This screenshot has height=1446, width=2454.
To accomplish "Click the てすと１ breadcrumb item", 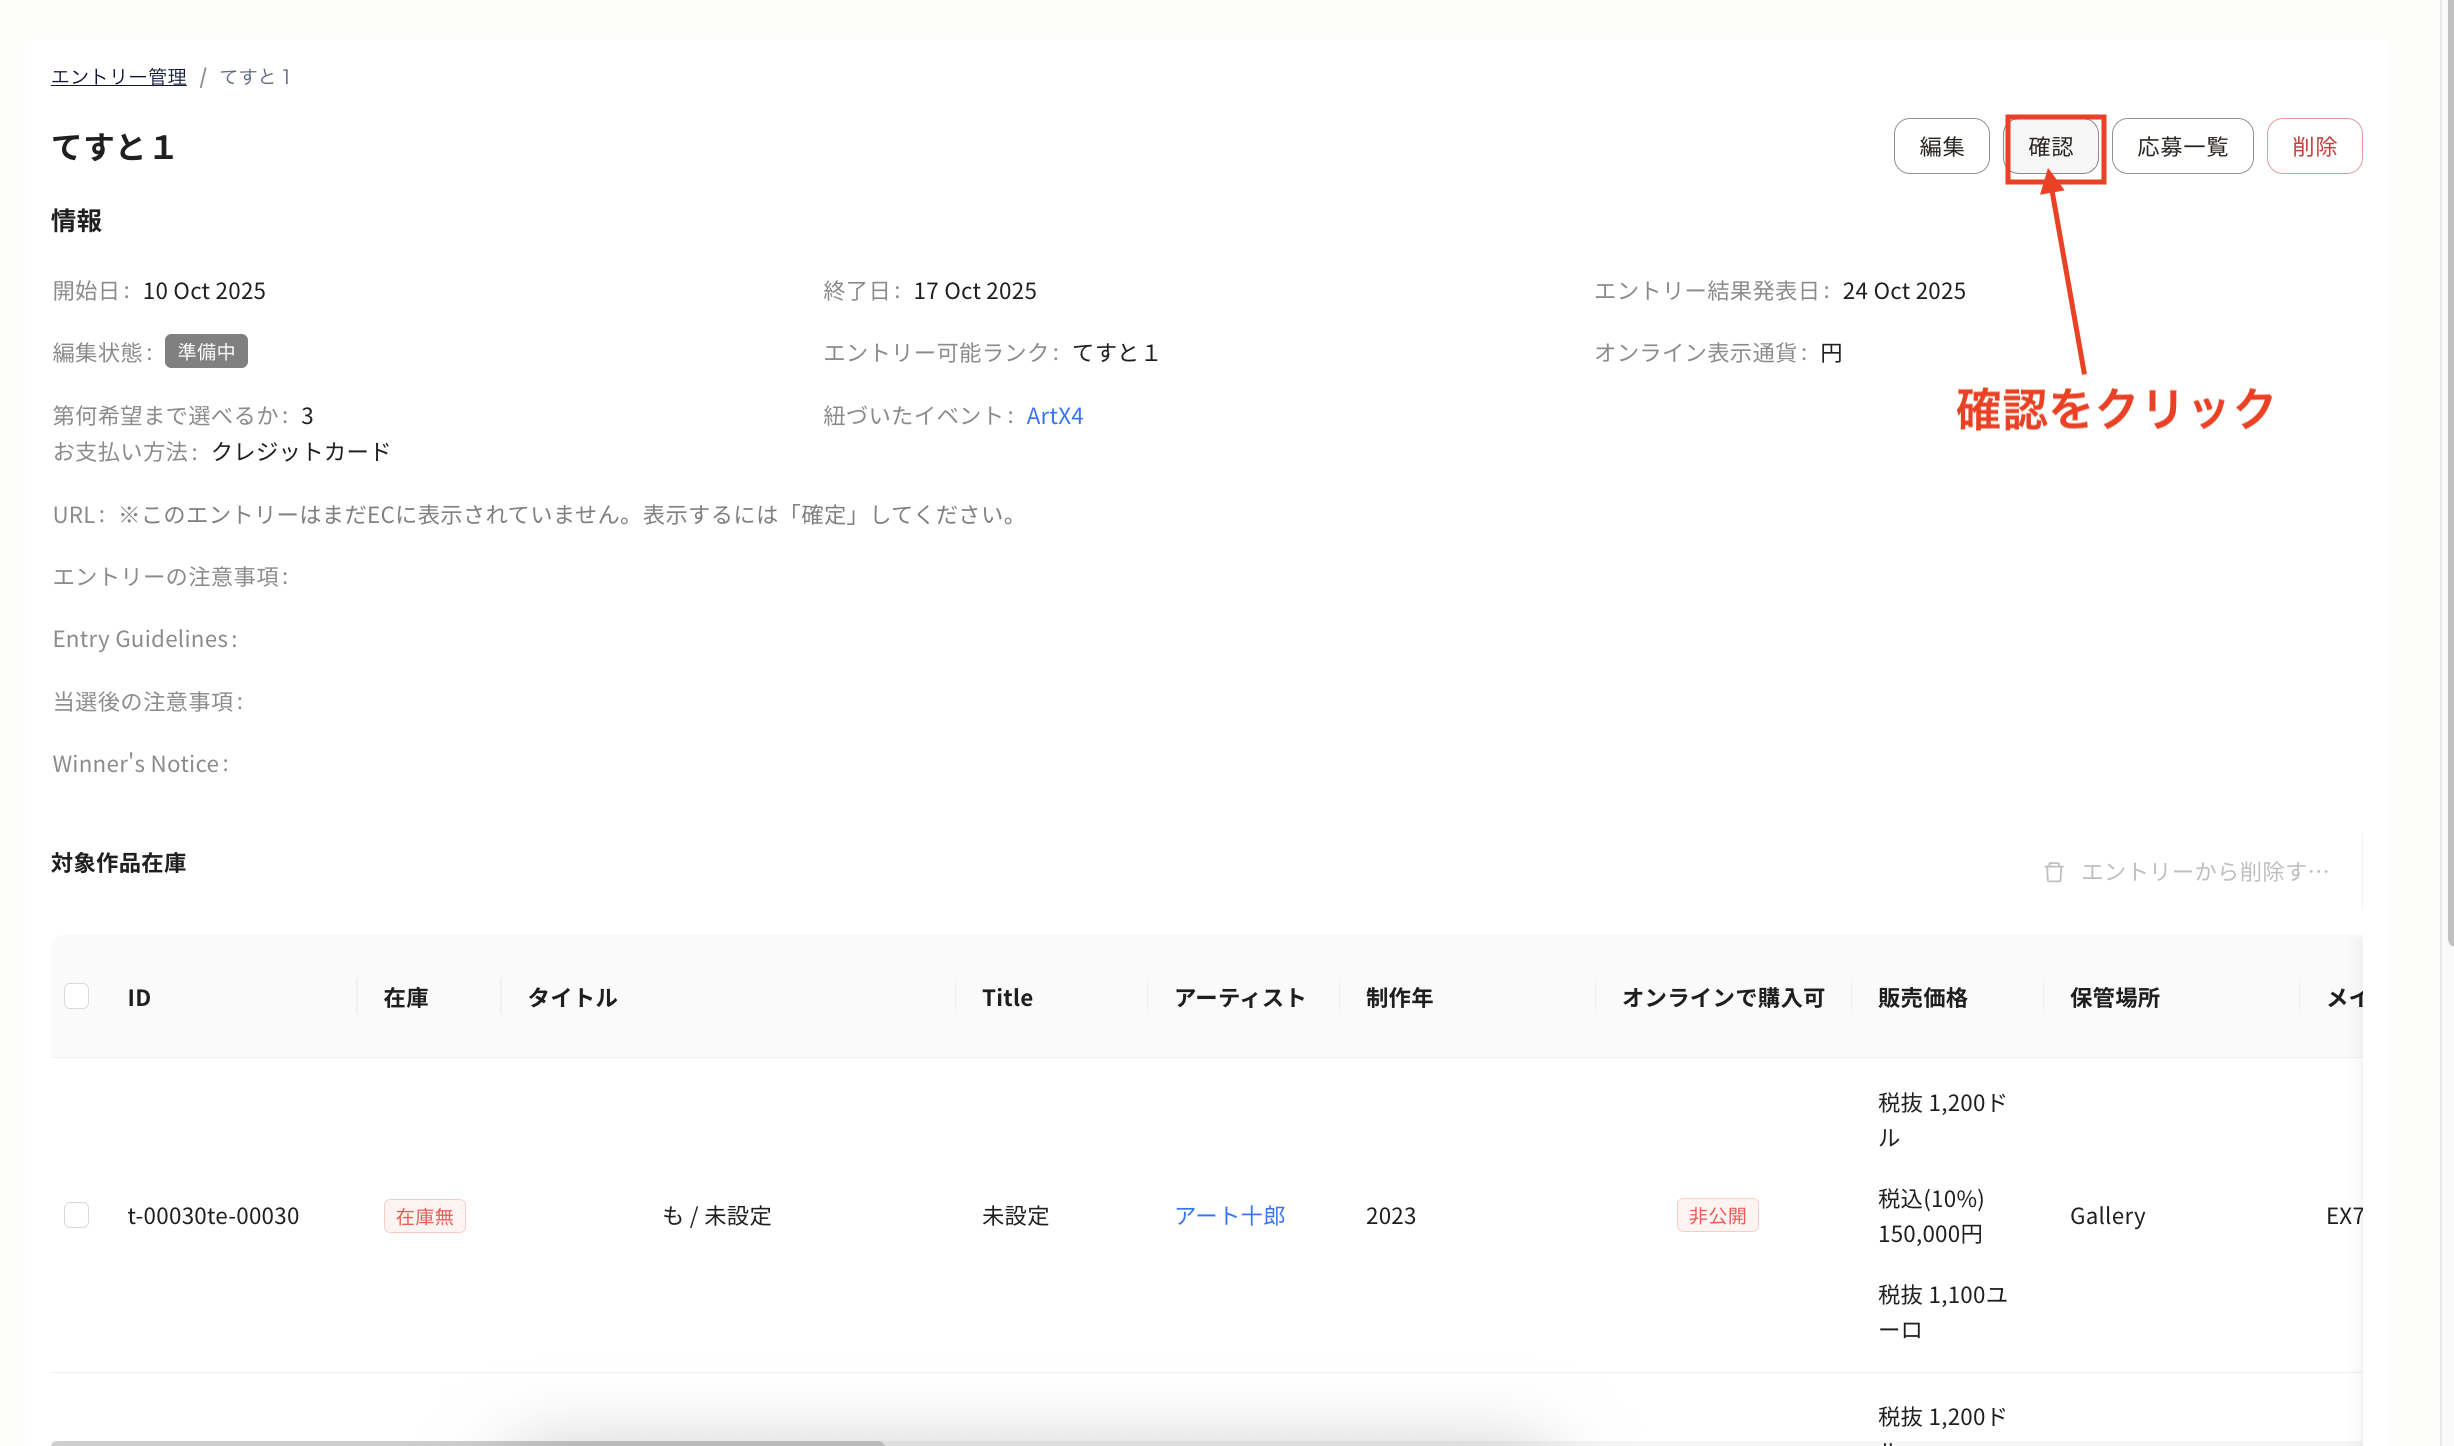I will 254,76.
